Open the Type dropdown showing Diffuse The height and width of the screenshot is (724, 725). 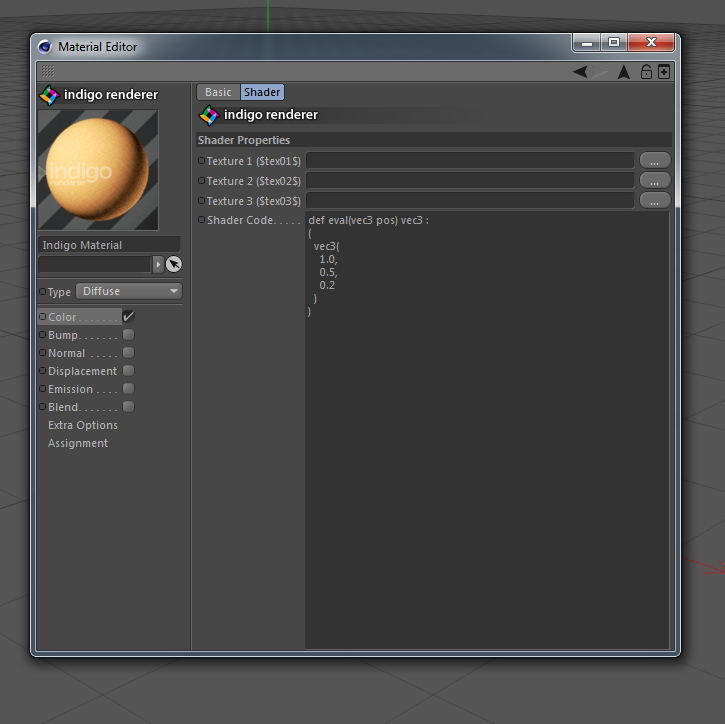[x=129, y=291]
